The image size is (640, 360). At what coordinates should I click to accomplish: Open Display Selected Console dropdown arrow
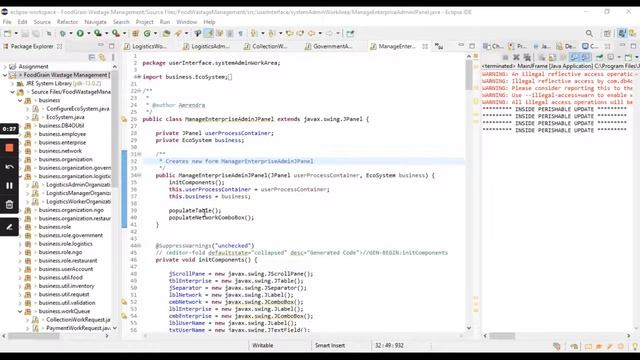[x=618, y=57]
